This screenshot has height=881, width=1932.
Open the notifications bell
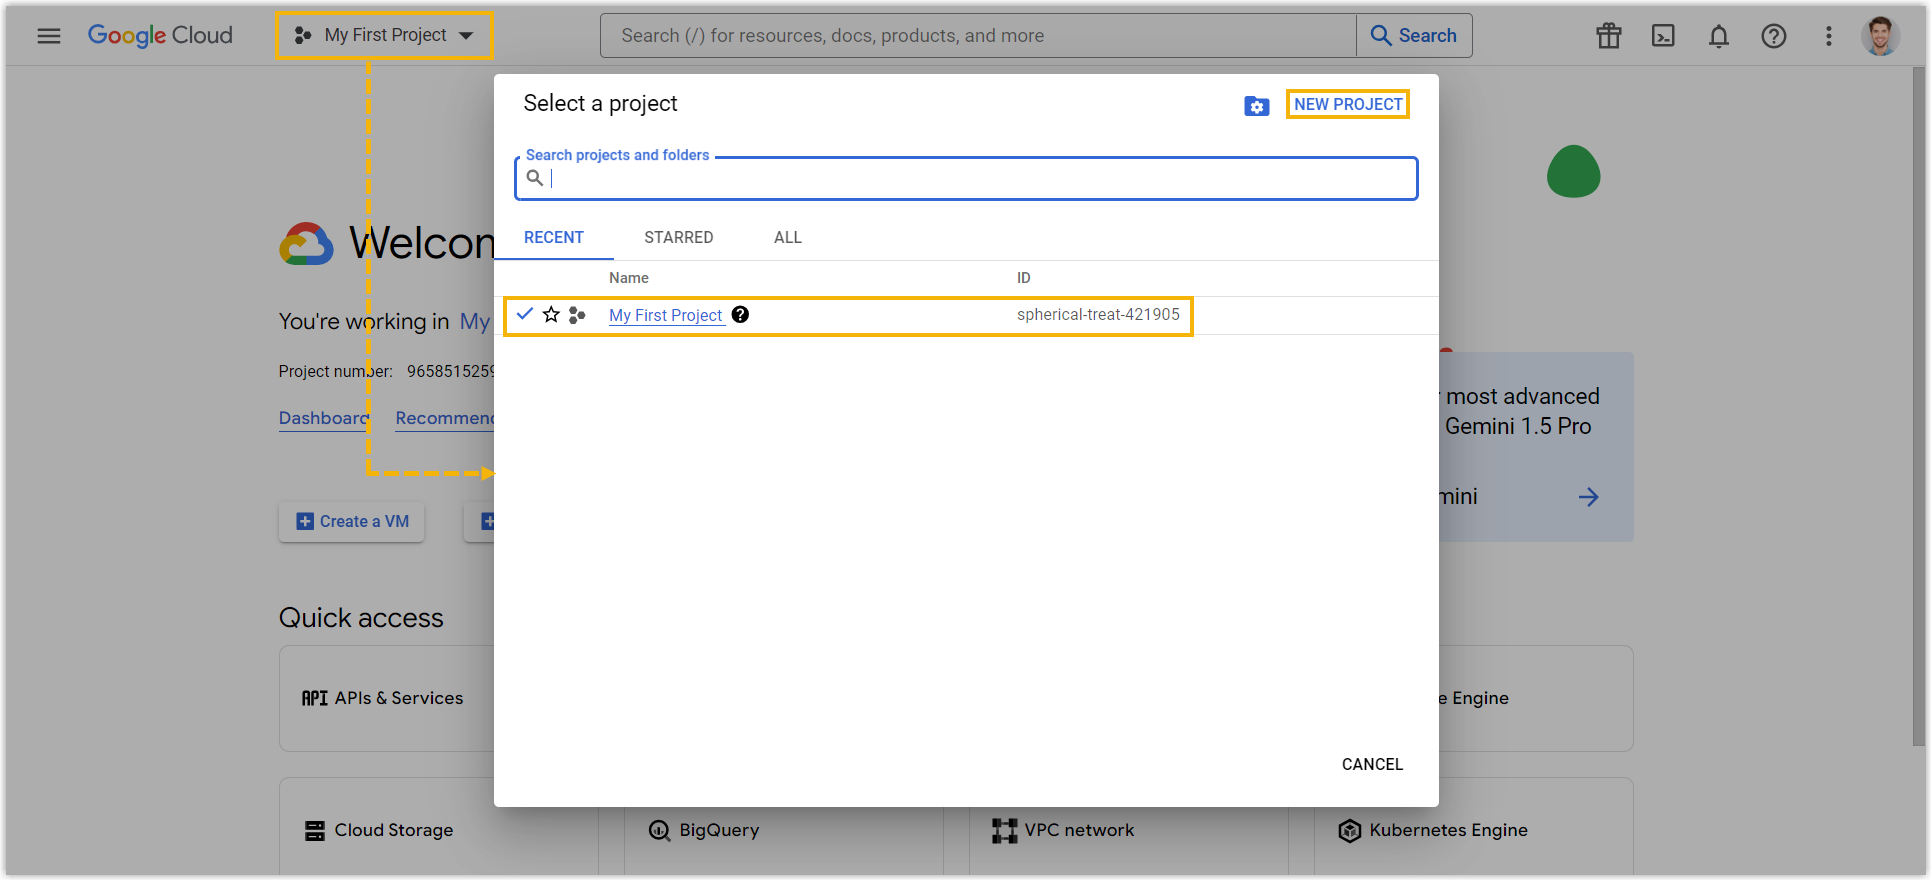[1718, 36]
